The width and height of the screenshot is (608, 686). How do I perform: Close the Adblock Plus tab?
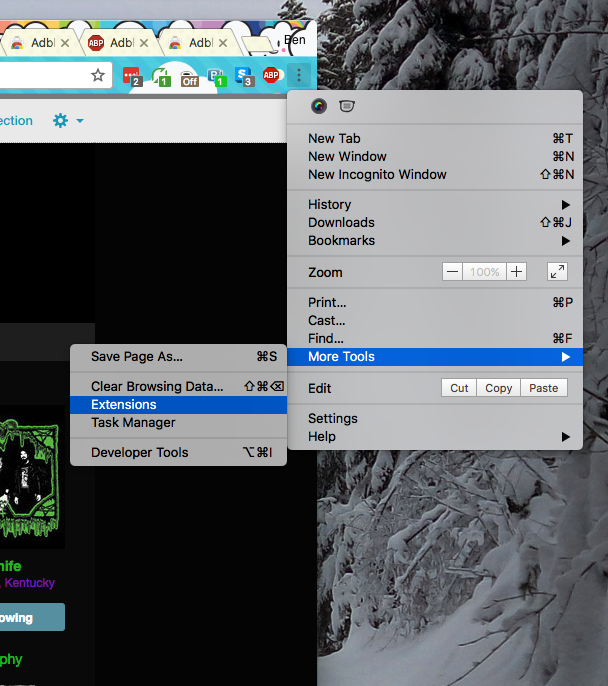point(144,43)
